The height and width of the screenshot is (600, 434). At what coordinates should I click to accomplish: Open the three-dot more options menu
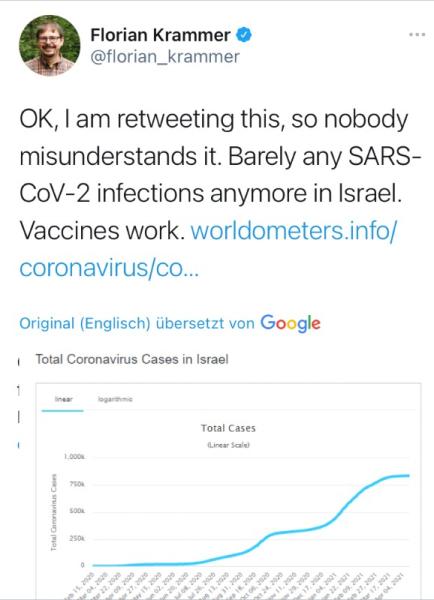(417, 34)
